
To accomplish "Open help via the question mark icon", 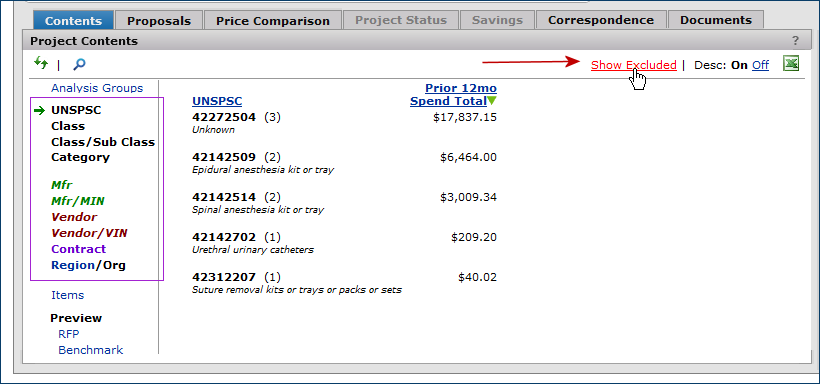I will (795, 41).
